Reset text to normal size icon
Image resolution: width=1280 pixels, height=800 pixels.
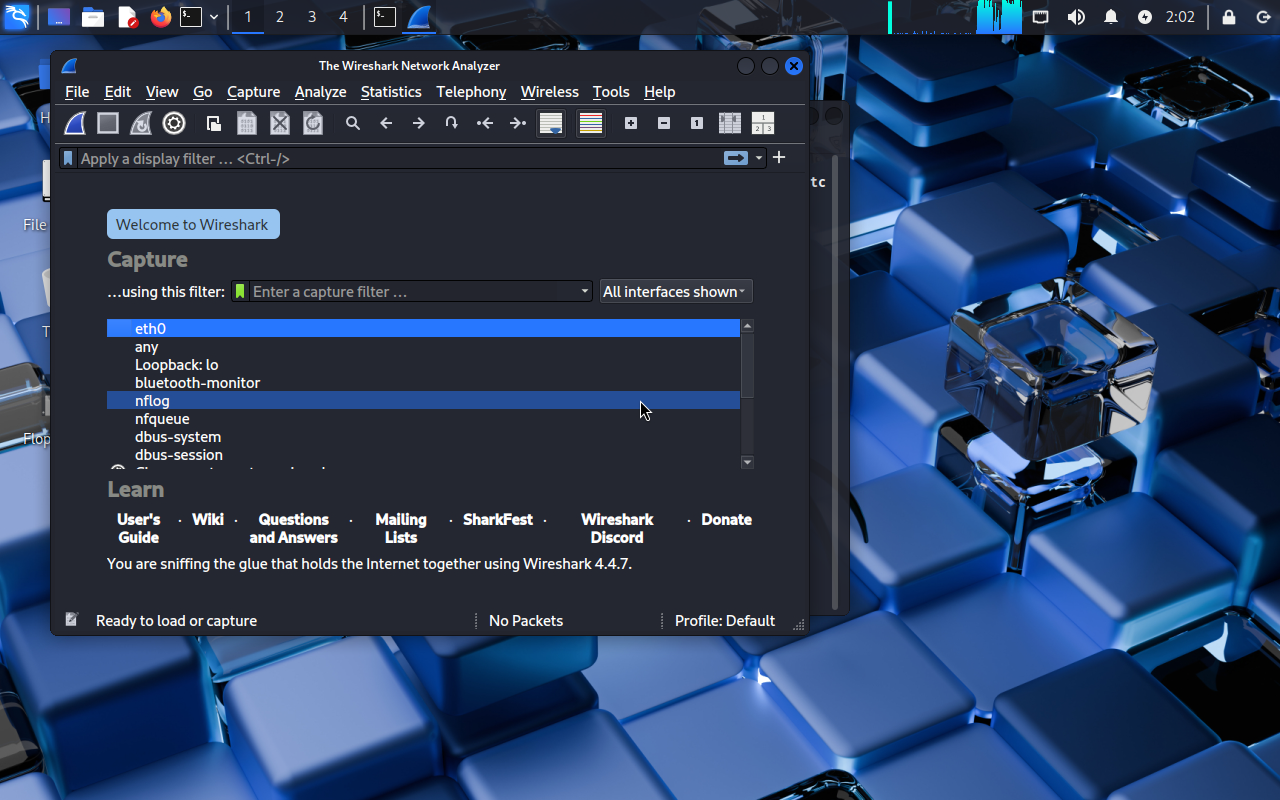tap(697, 123)
